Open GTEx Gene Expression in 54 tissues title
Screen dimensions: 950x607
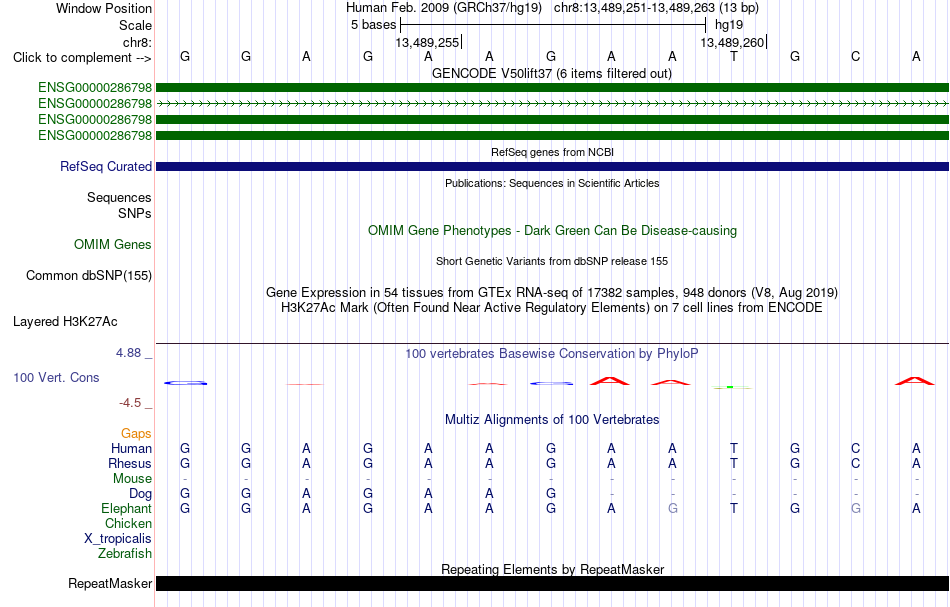[x=552, y=293]
